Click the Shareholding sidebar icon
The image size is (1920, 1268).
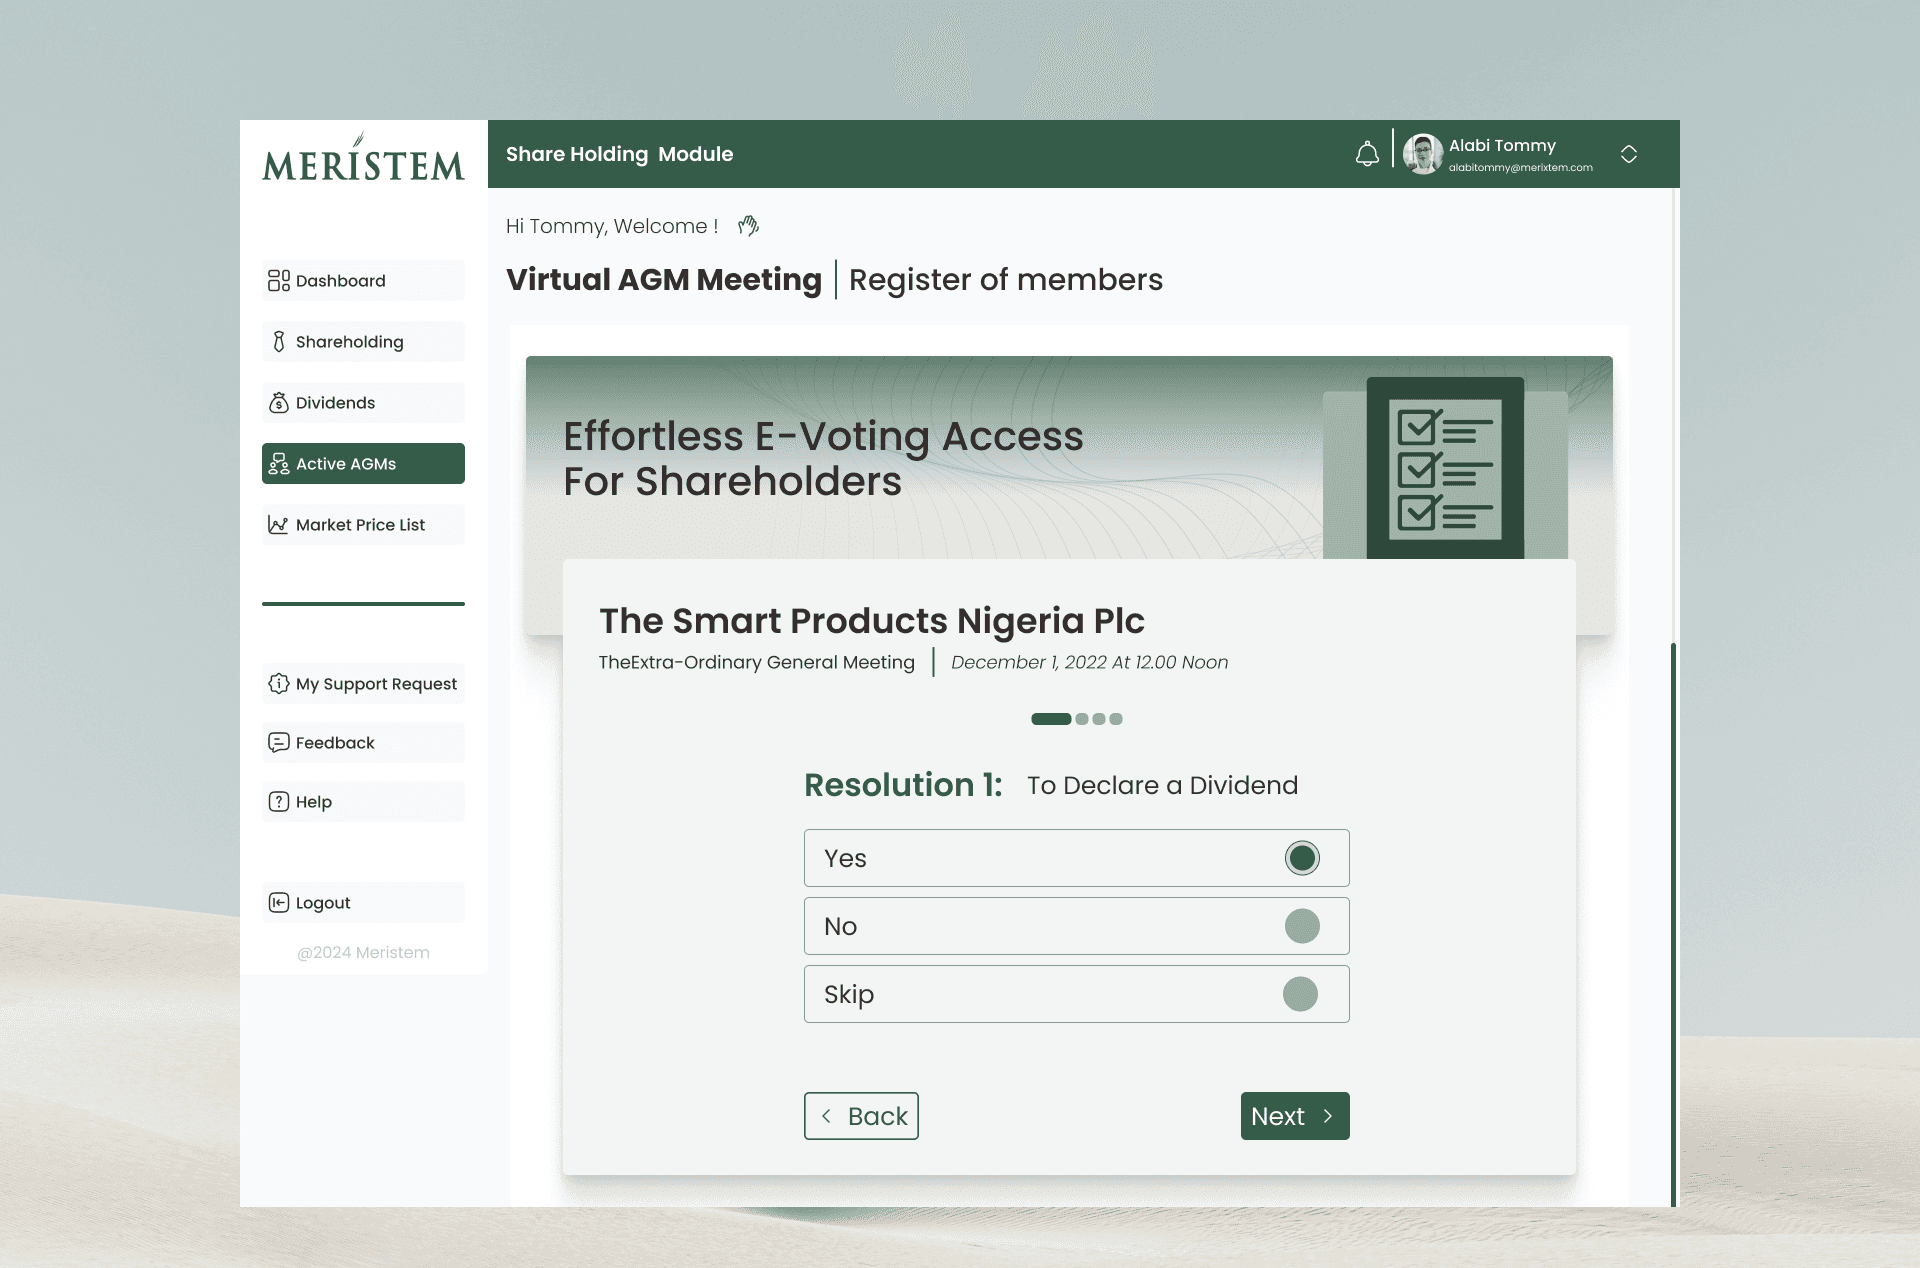pyautogui.click(x=279, y=342)
